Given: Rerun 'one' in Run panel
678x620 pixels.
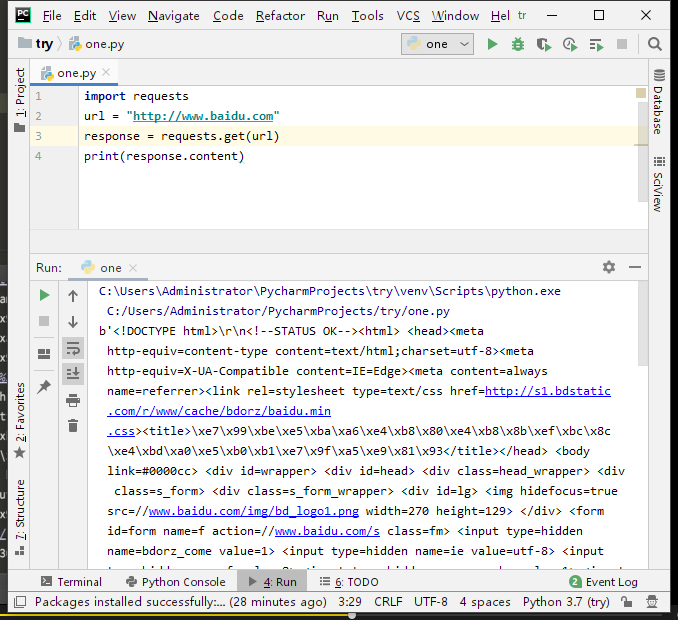Looking at the screenshot, I should [44, 295].
